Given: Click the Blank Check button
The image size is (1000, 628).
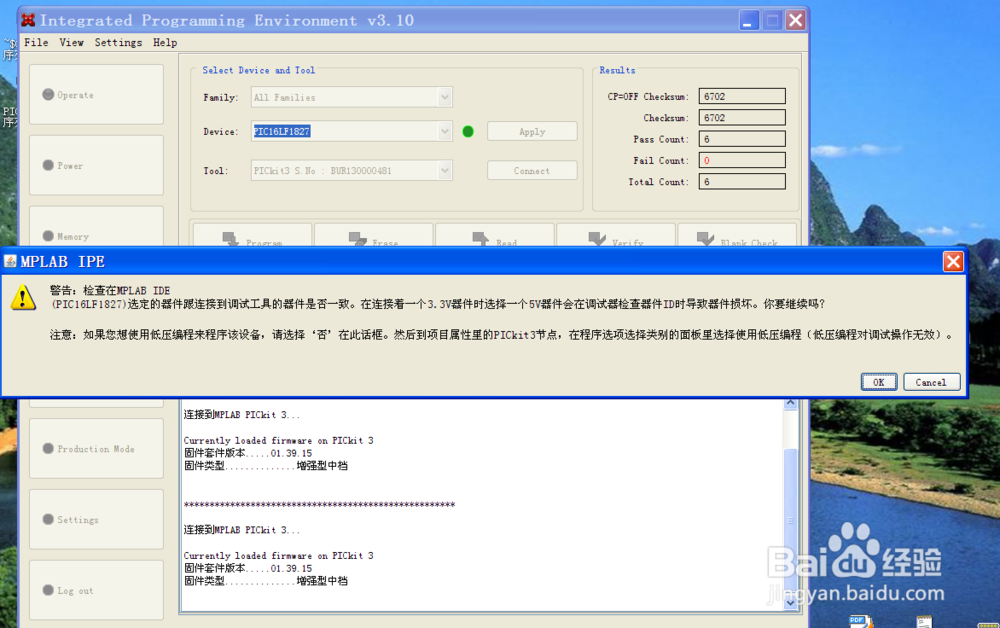Looking at the screenshot, I should 737,235.
